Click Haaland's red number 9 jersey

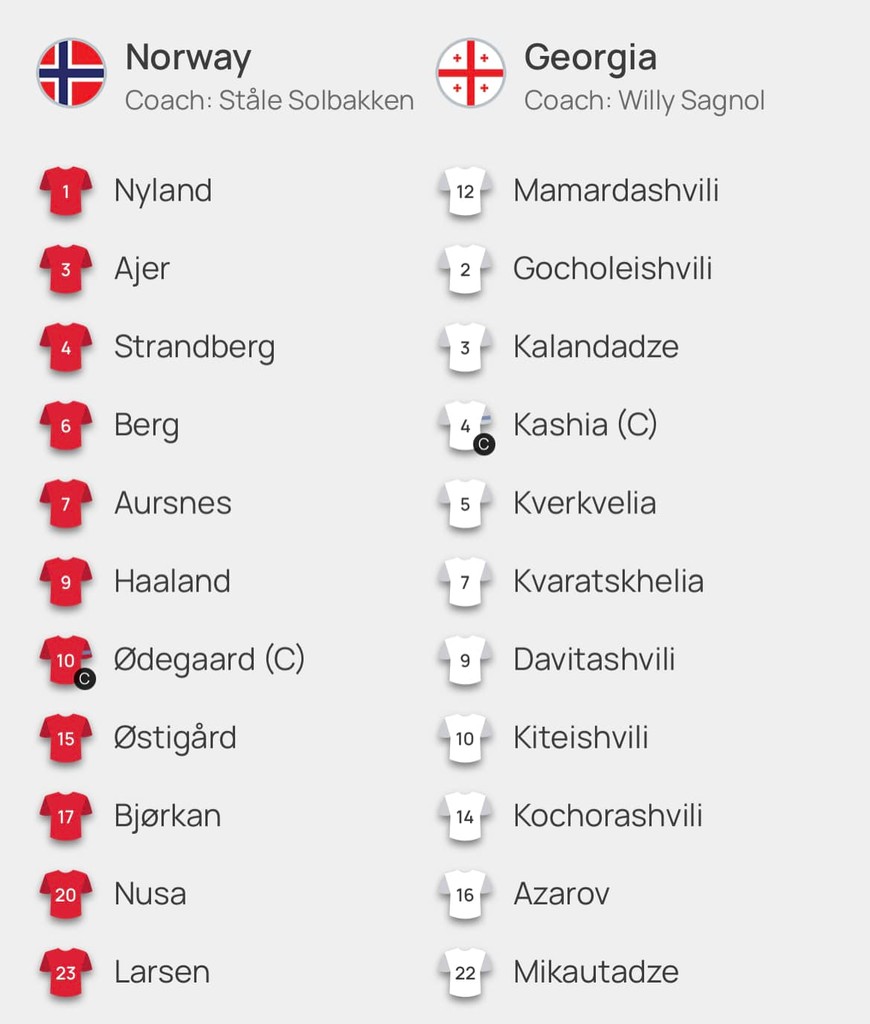tap(66, 581)
